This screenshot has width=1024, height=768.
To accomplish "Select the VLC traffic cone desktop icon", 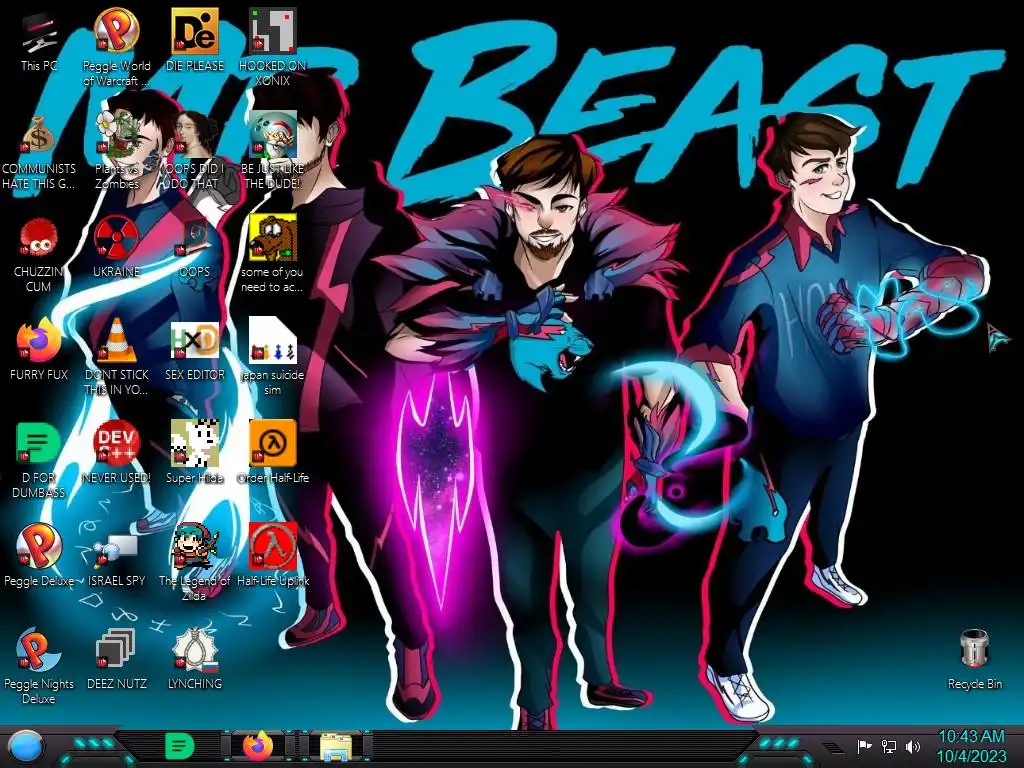I will 116,341.
